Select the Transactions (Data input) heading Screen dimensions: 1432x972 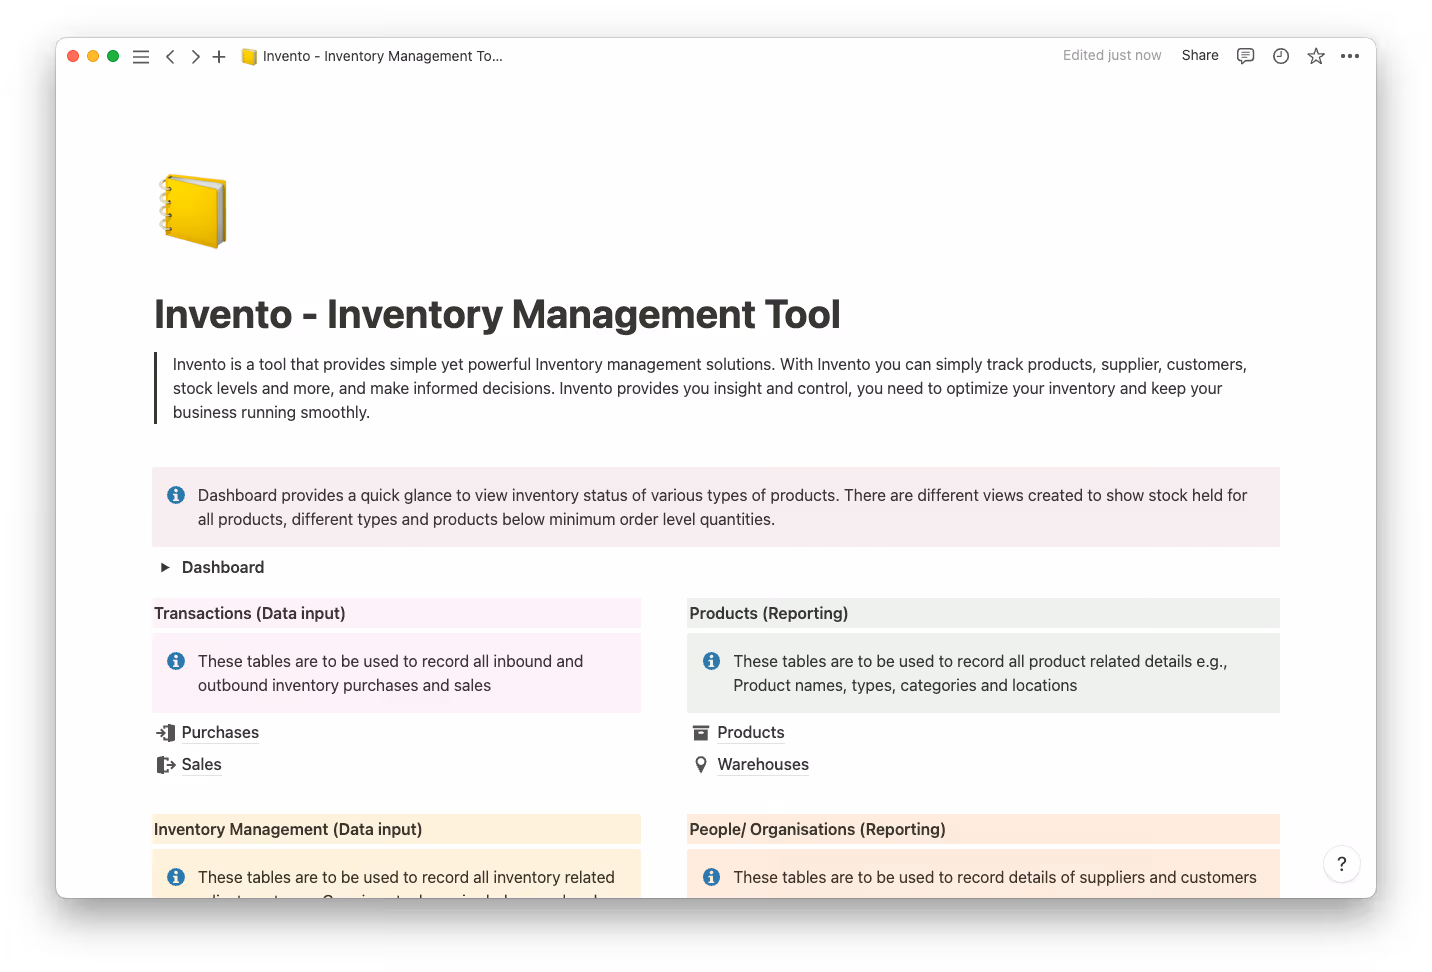click(x=250, y=614)
